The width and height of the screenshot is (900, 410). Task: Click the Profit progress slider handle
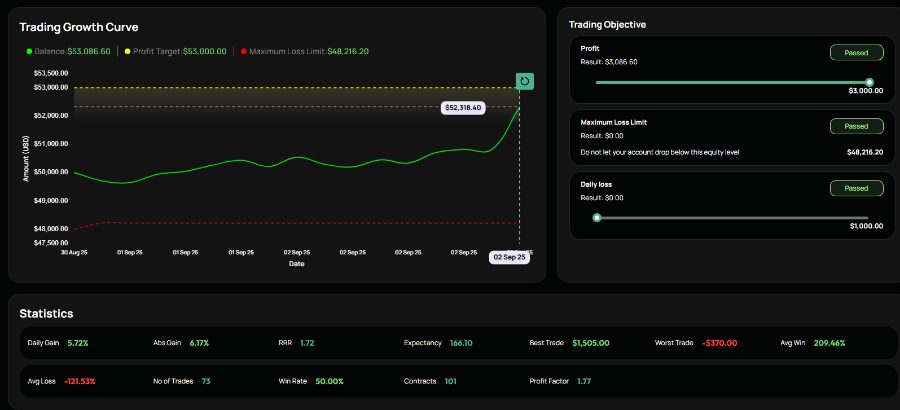[869, 82]
